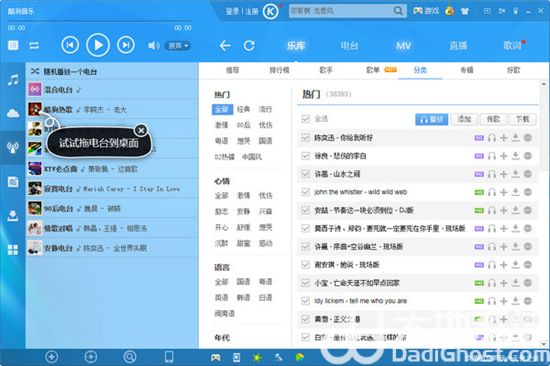The width and height of the screenshot is (550, 366).
Task: Open the downloads sidebar icon
Action: 13,216
